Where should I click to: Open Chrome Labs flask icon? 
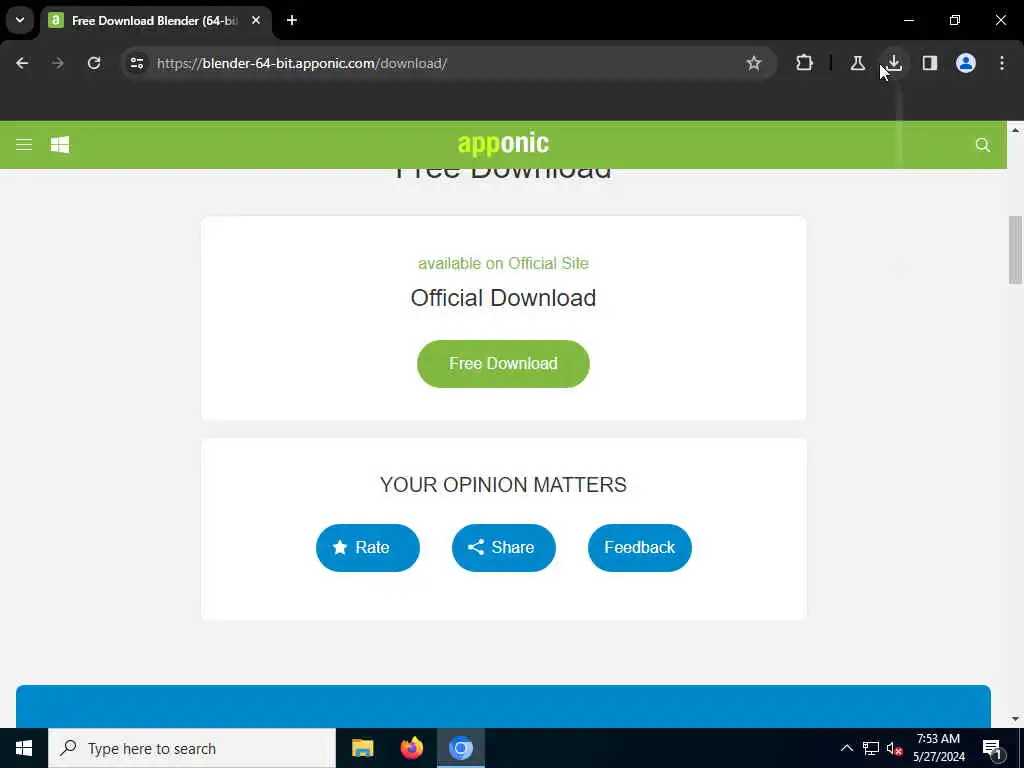857,63
